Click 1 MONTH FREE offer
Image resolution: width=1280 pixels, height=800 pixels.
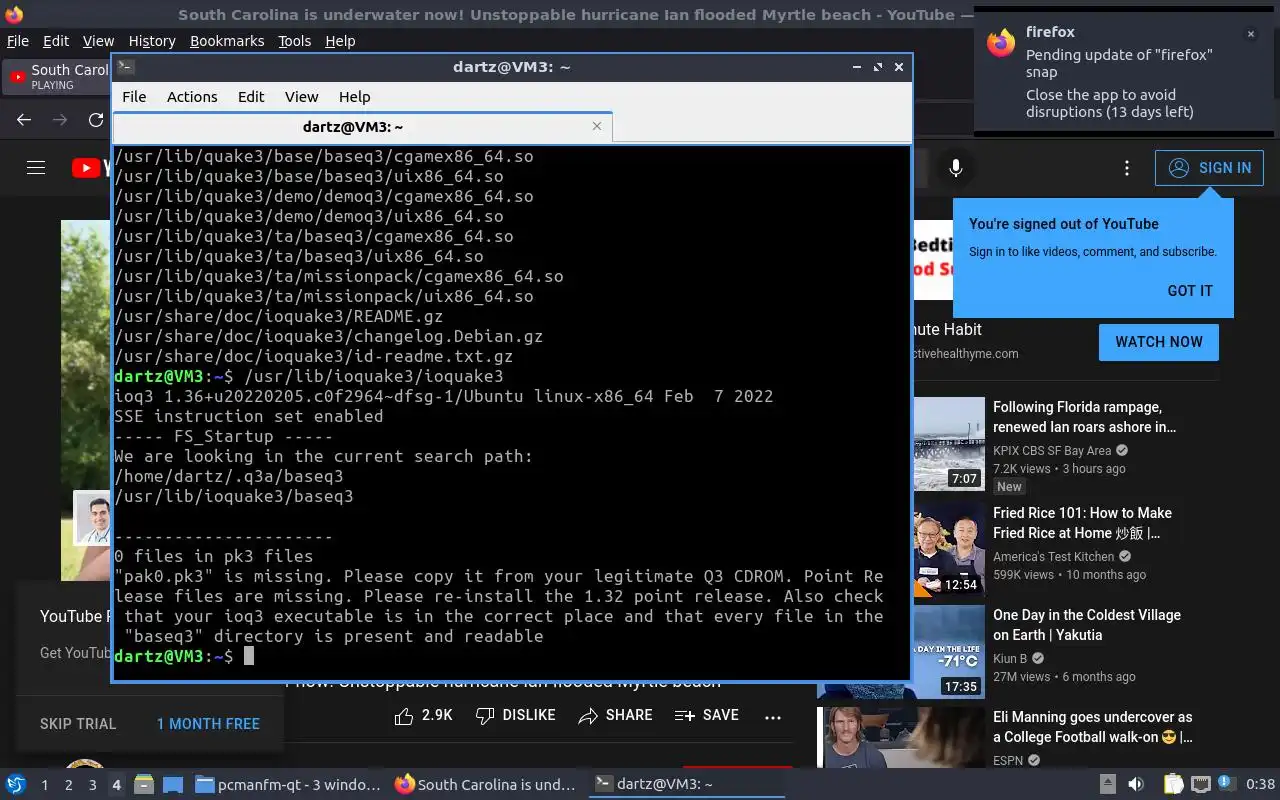[x=208, y=724]
